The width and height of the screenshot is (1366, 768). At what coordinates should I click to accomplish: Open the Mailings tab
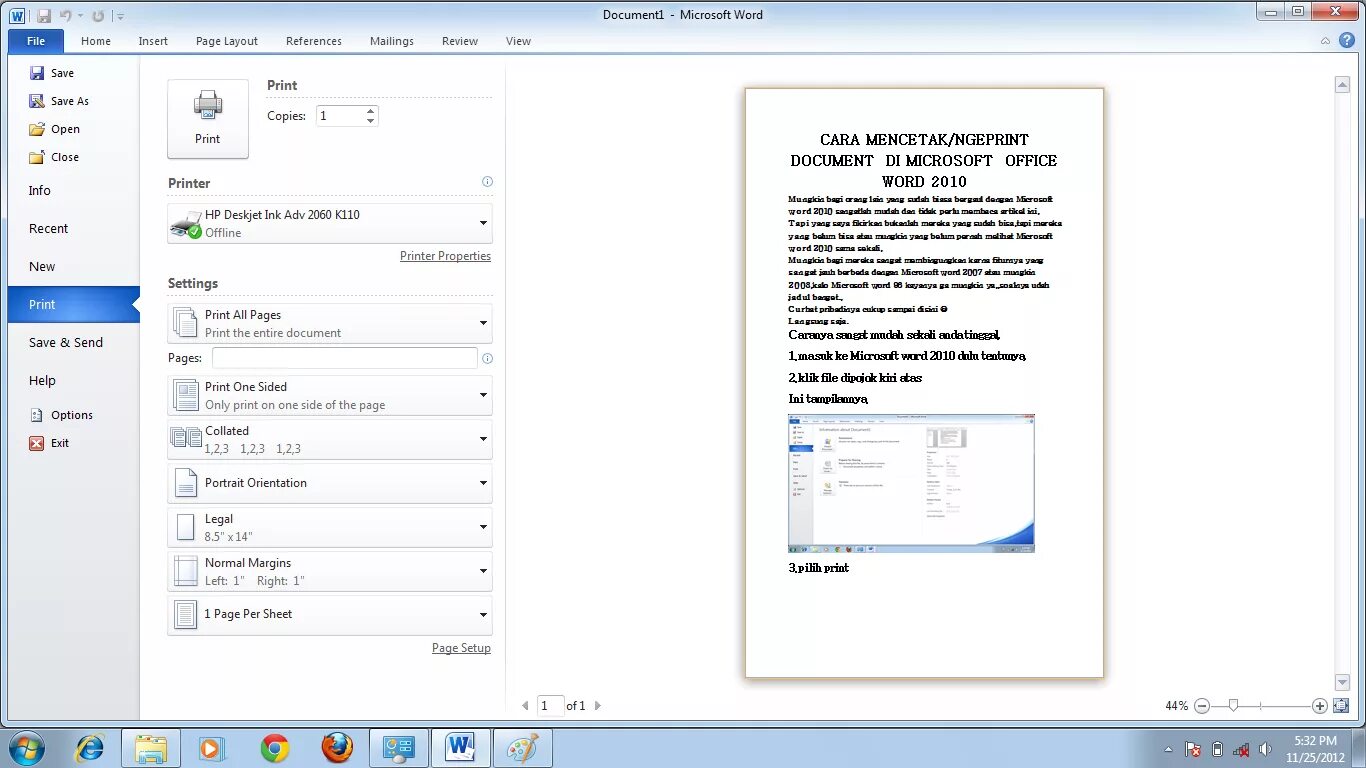(392, 41)
